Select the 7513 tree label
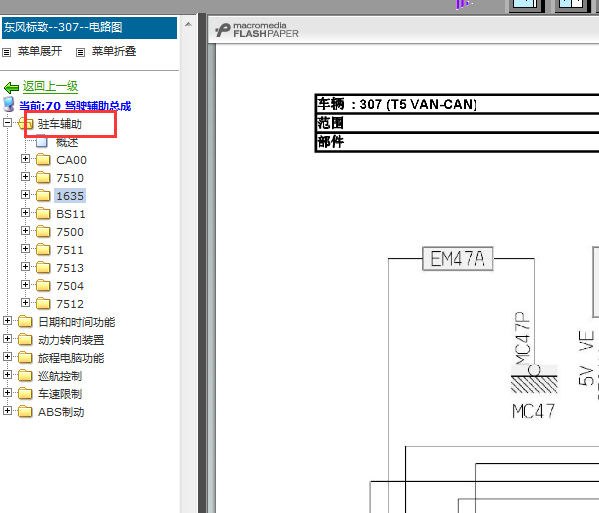 coord(70,267)
